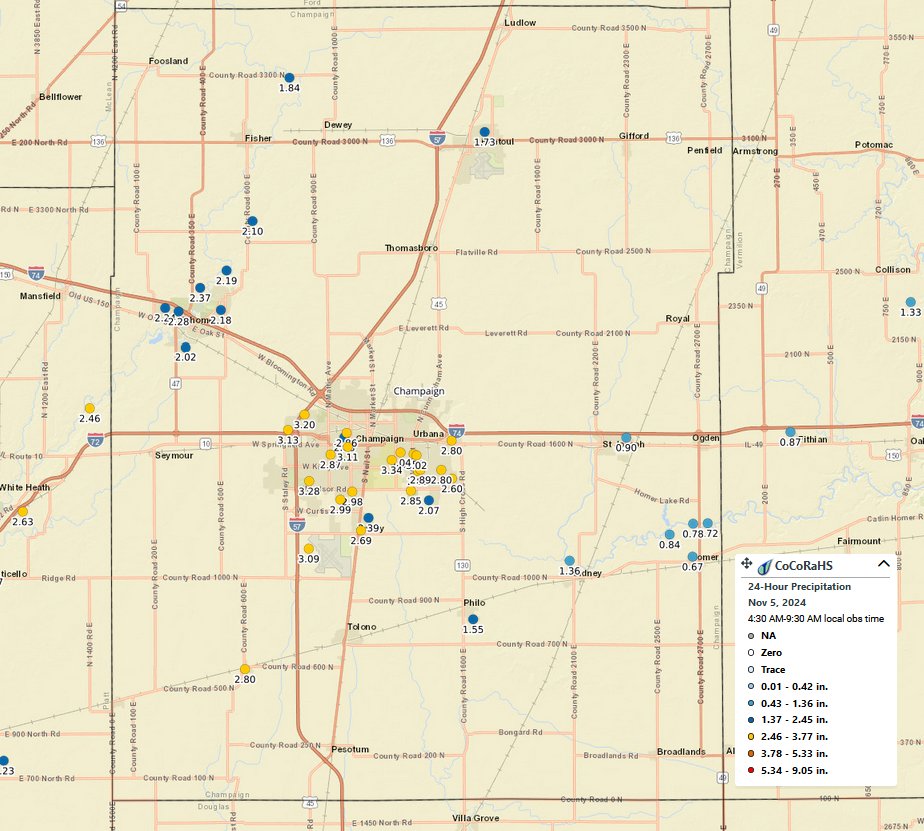Image resolution: width=924 pixels, height=831 pixels.
Task: Click the 2.69 yellow marker
Action: [361, 530]
